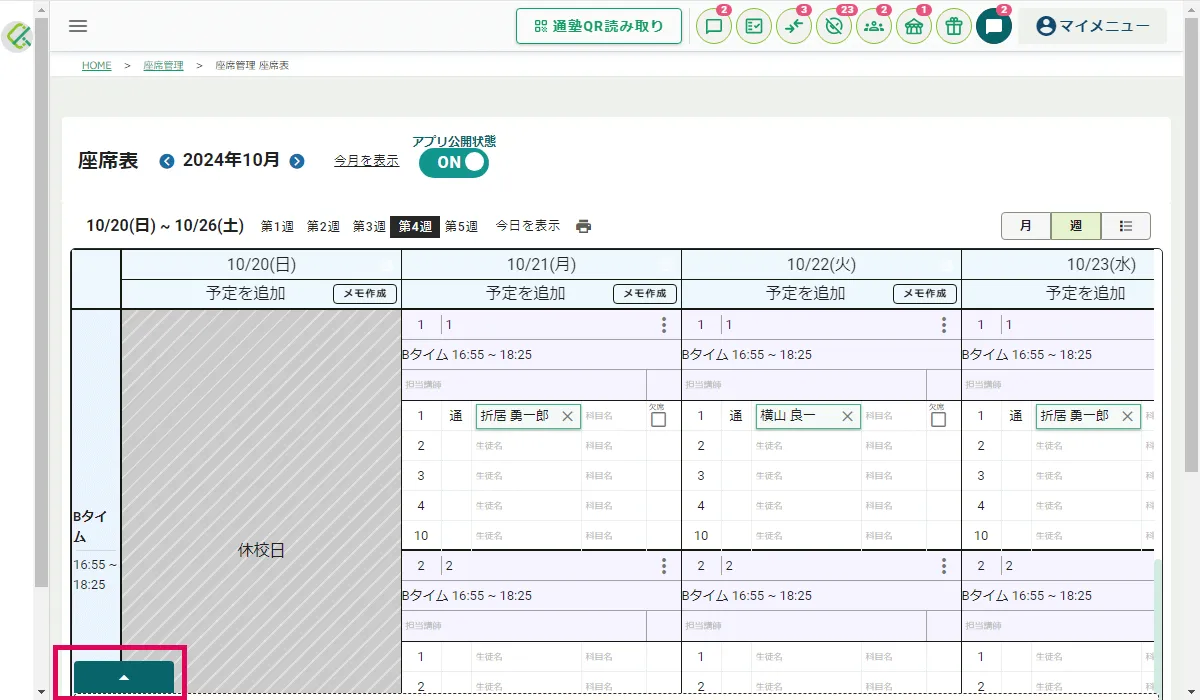Click the gift box icon
Screen dimensions: 1200x700
click(x=954, y=26)
